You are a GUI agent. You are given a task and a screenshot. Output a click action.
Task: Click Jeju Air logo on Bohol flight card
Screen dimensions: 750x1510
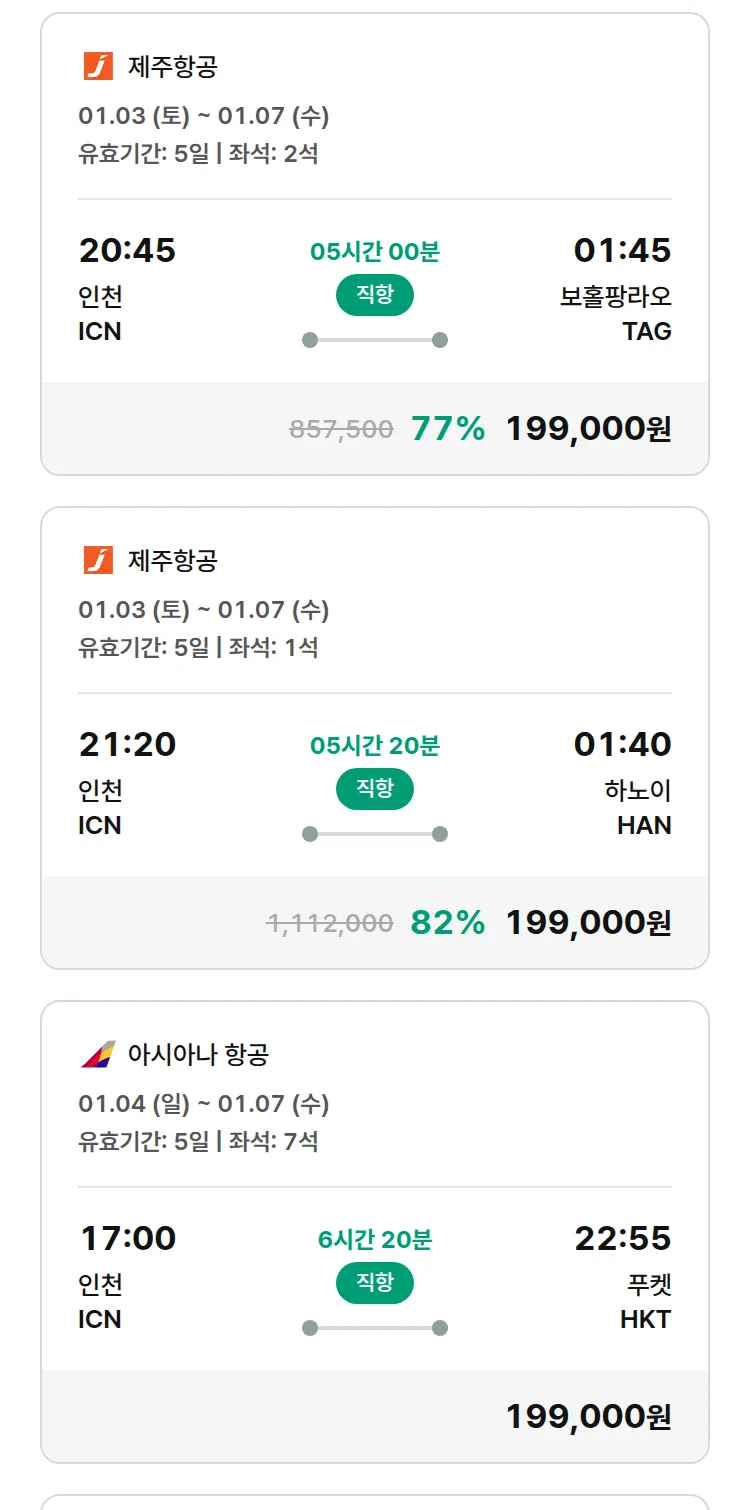tap(98, 67)
